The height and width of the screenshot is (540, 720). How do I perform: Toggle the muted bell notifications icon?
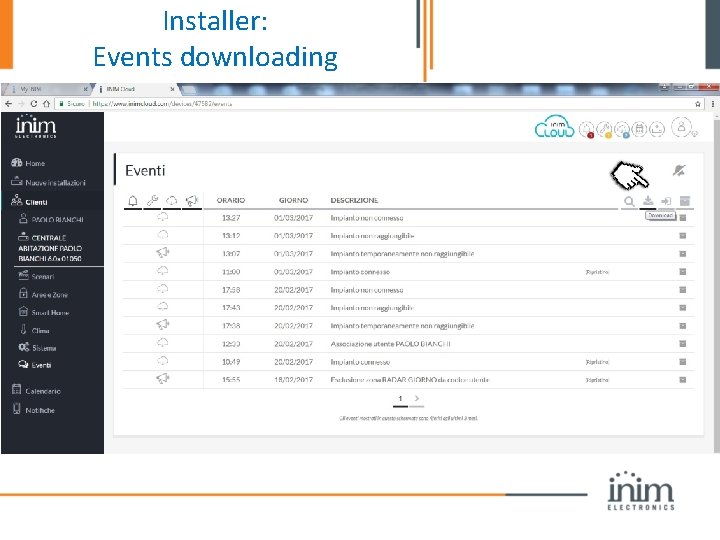point(679,170)
